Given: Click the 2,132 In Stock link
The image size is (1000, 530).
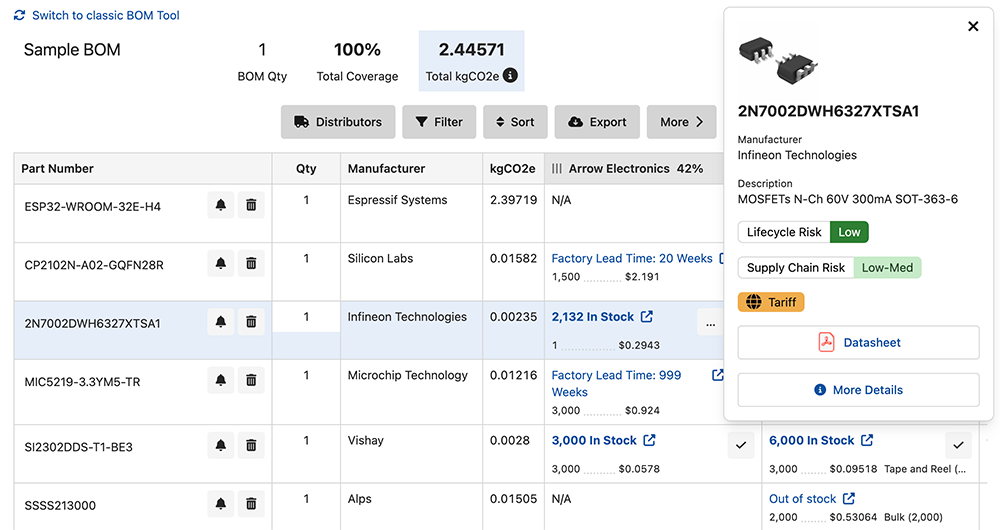Looking at the screenshot, I should (x=592, y=317).
